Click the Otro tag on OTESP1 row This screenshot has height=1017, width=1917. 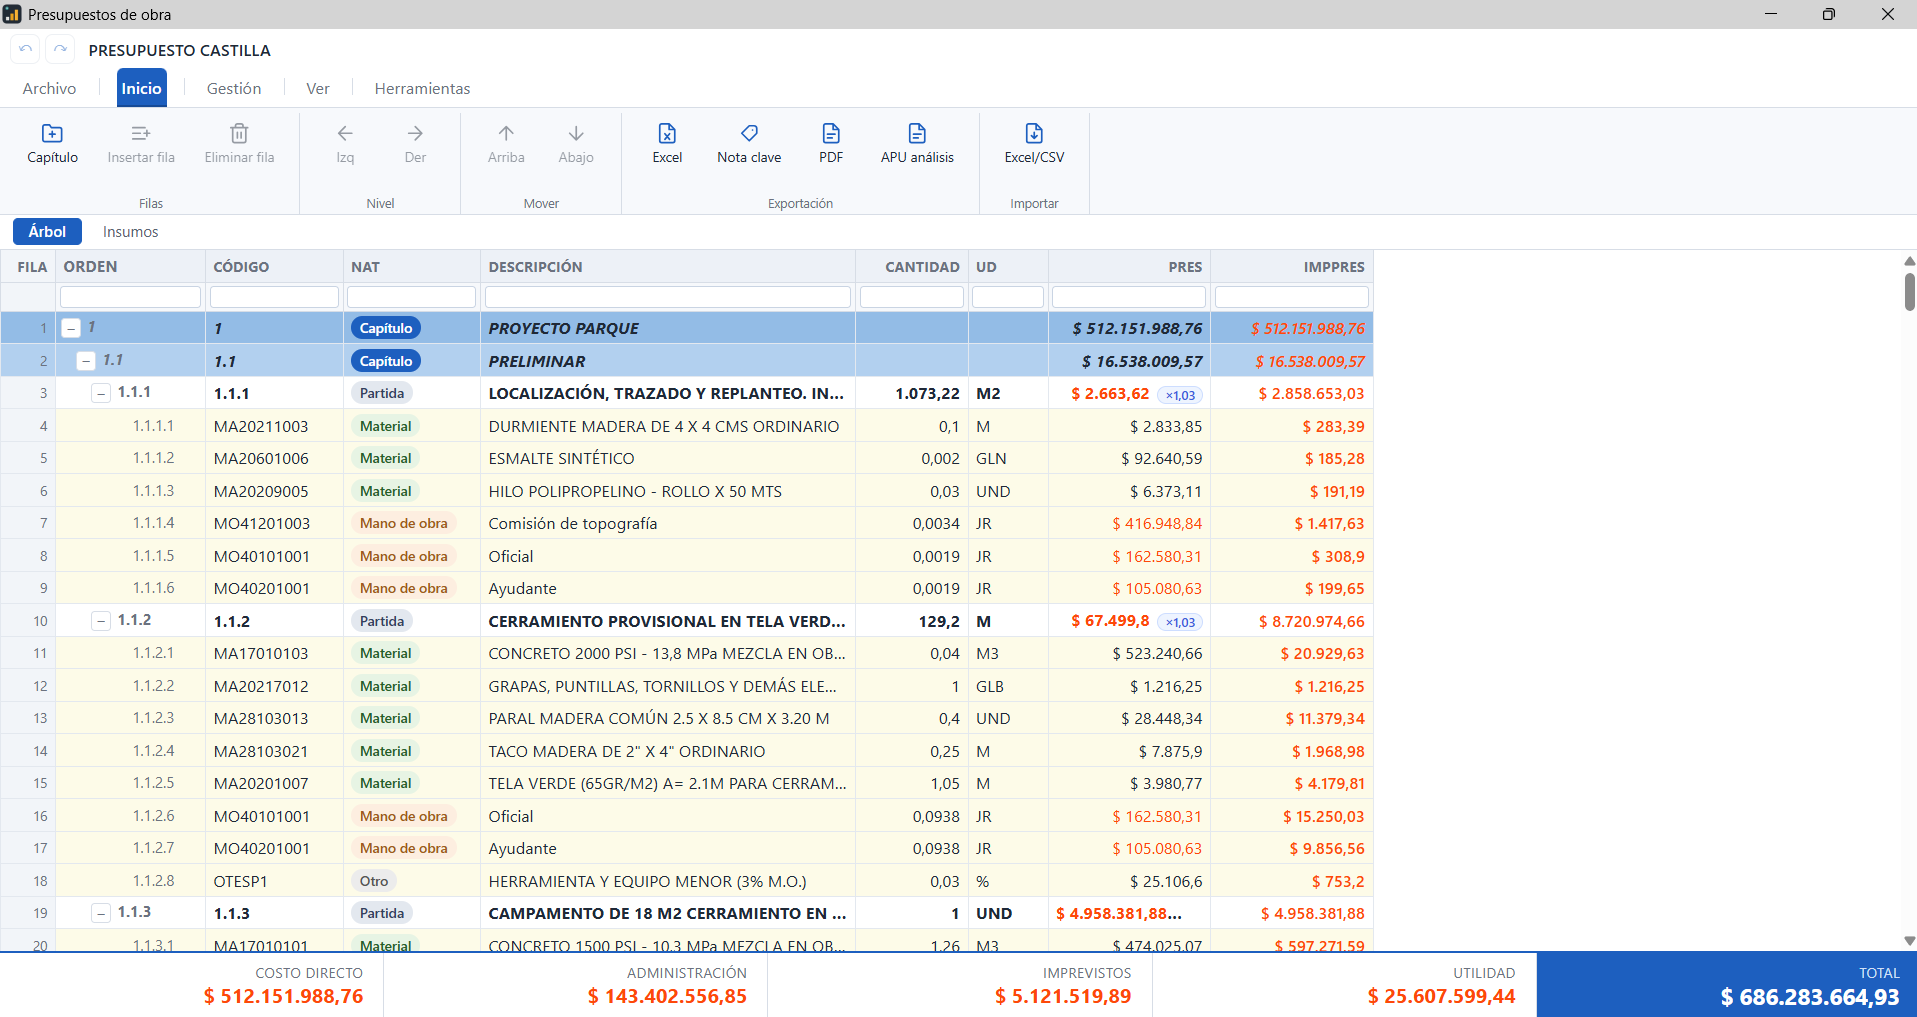374,881
